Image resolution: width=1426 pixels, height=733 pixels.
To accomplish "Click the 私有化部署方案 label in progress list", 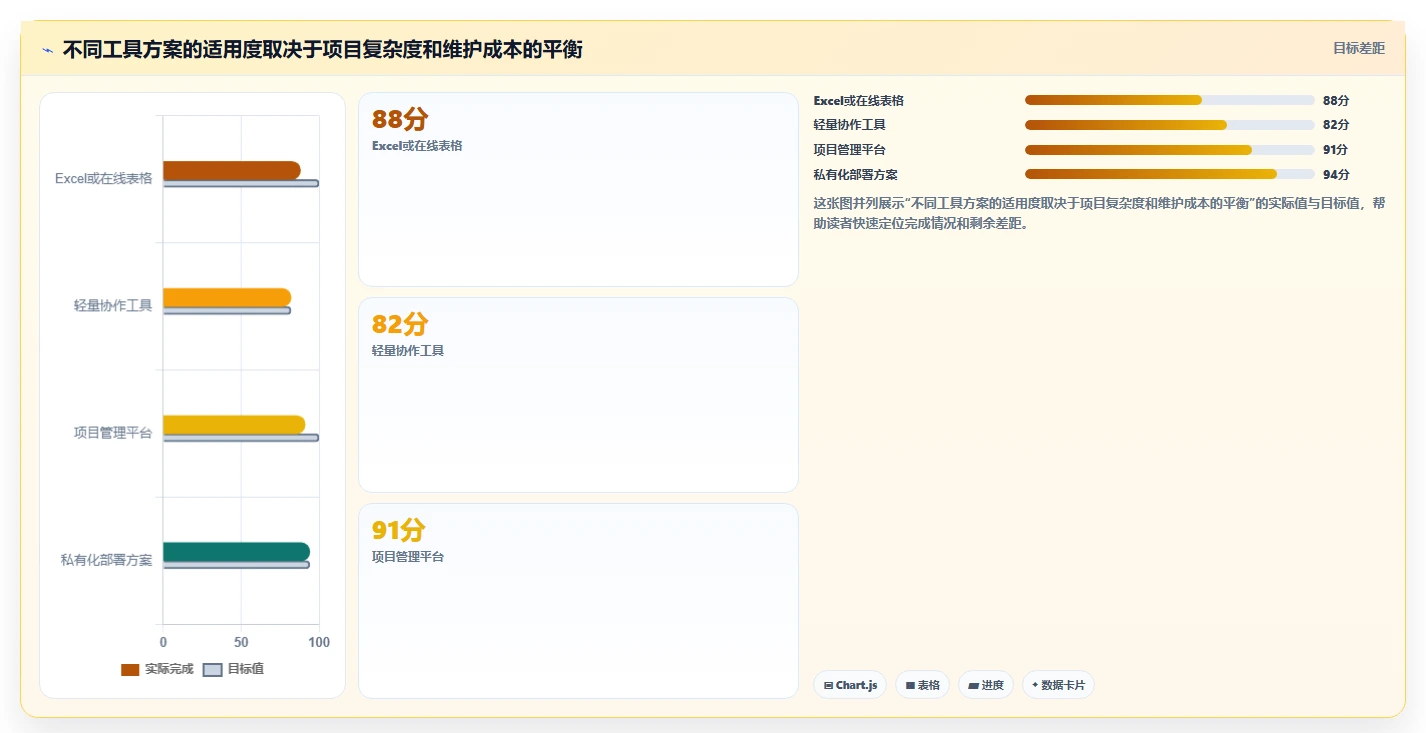I will pos(856,174).
